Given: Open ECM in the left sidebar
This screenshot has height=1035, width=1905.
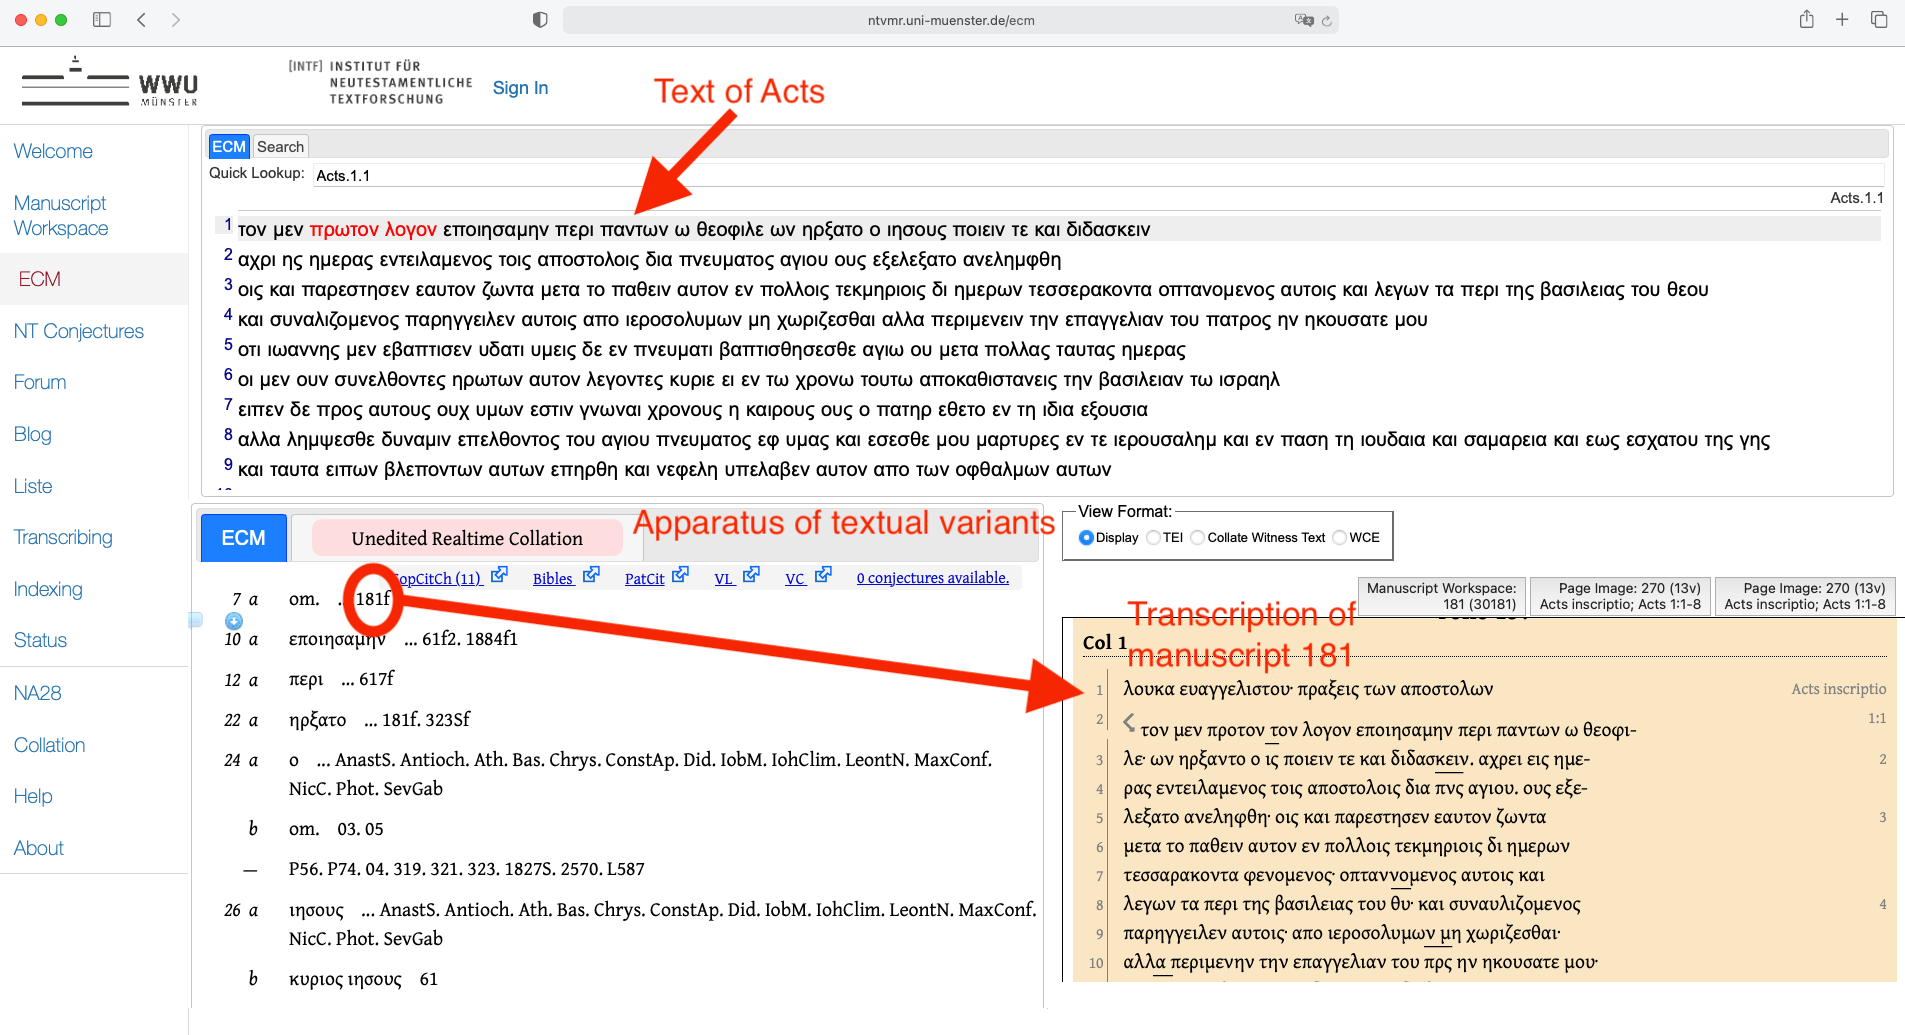Looking at the screenshot, I should [40, 279].
